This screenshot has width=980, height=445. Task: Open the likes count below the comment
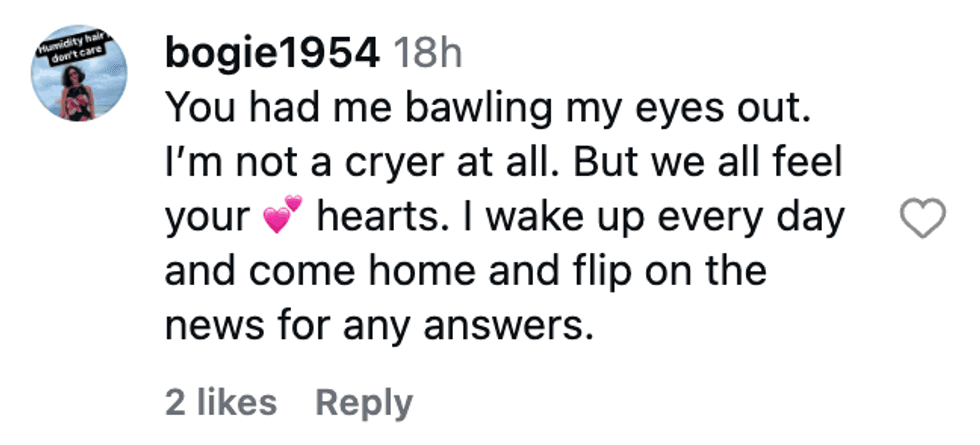221,403
